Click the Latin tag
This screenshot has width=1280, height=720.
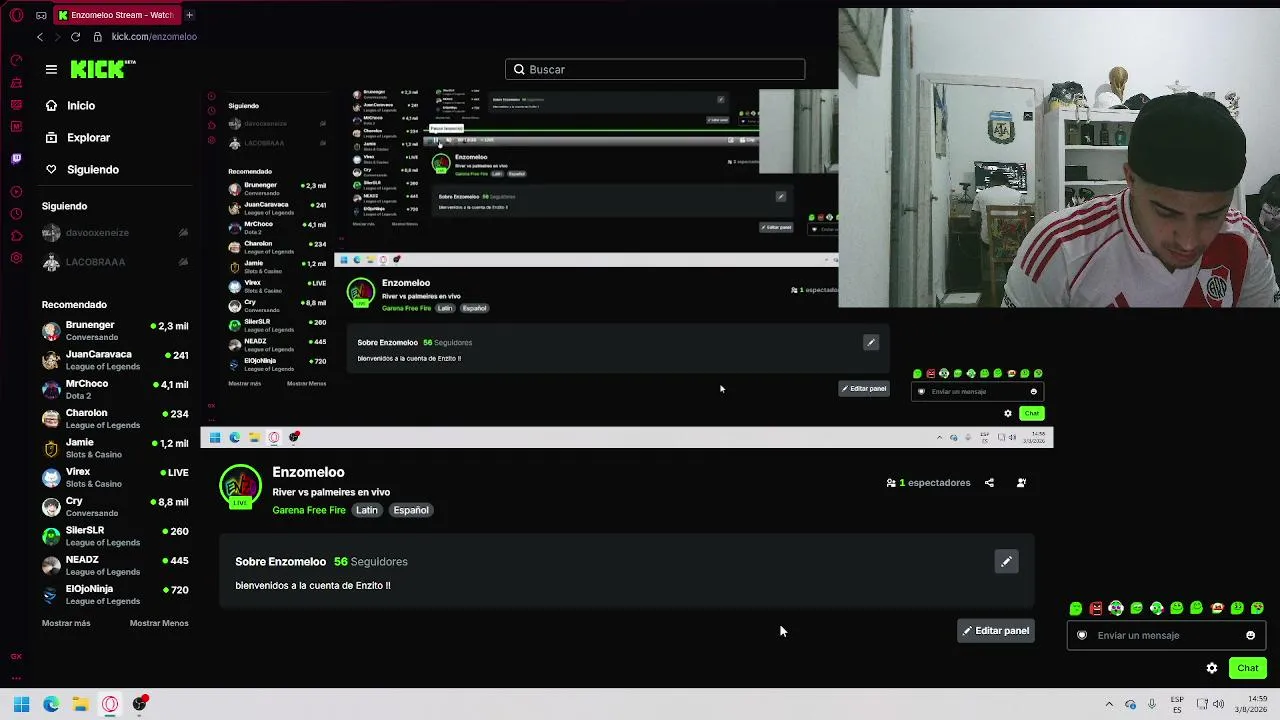tap(367, 510)
